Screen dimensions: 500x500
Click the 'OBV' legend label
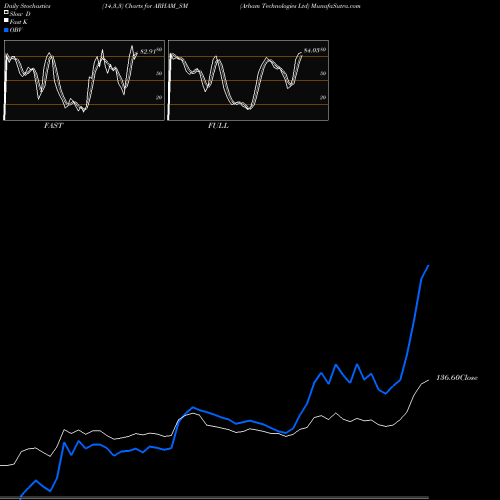(16, 30)
